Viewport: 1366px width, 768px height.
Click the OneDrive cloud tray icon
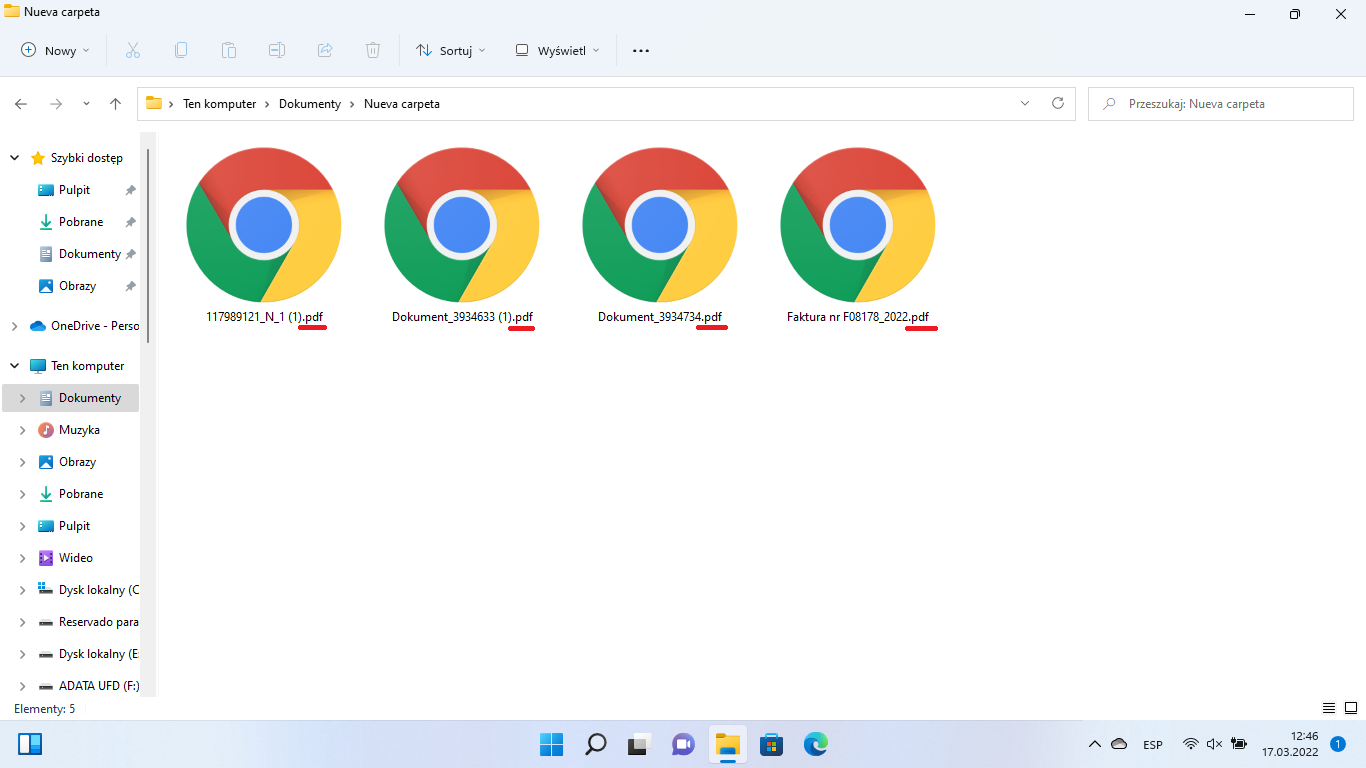pos(1120,744)
